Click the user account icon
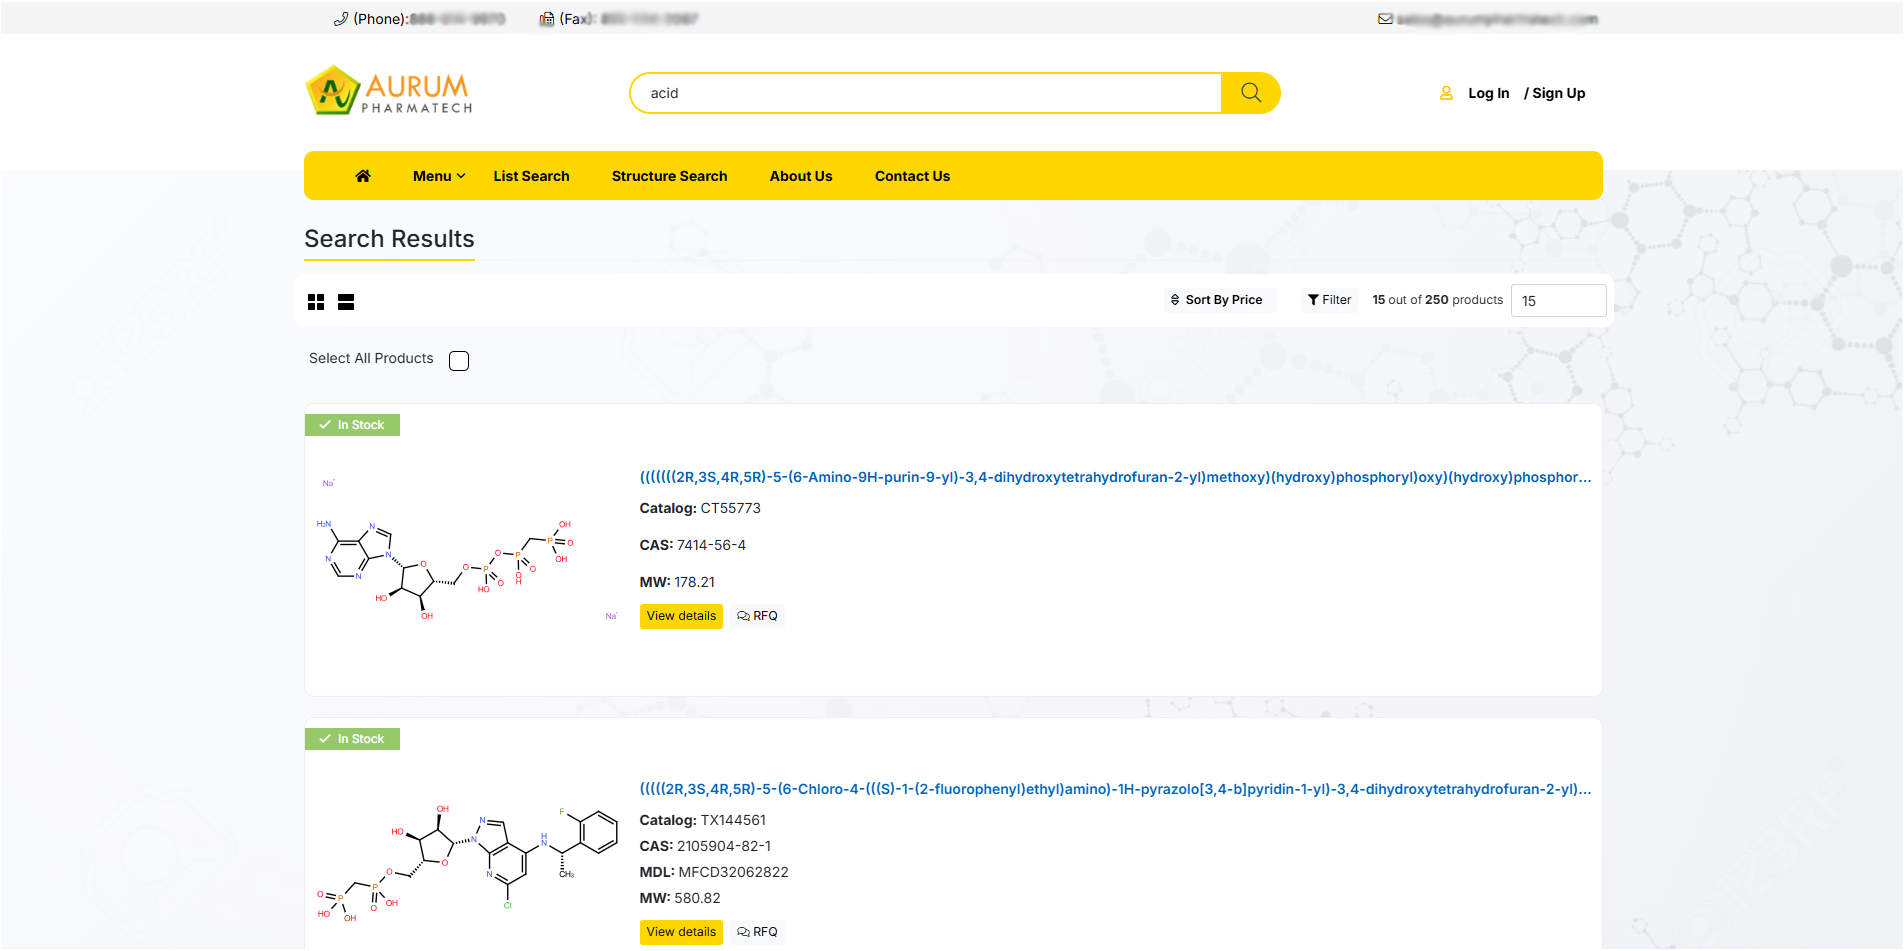 point(1446,93)
